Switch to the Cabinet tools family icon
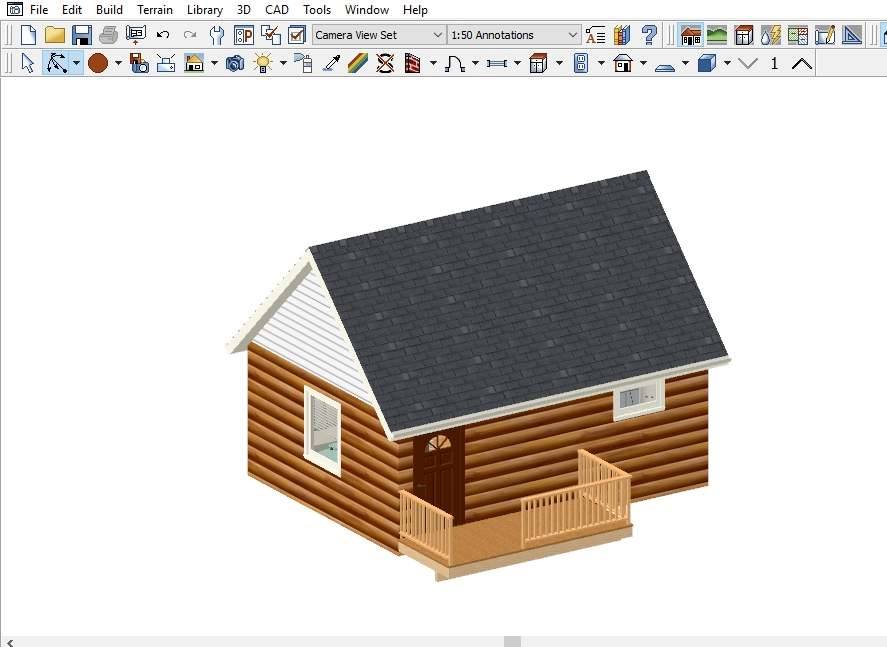The width and height of the screenshot is (887, 647). pos(744,35)
